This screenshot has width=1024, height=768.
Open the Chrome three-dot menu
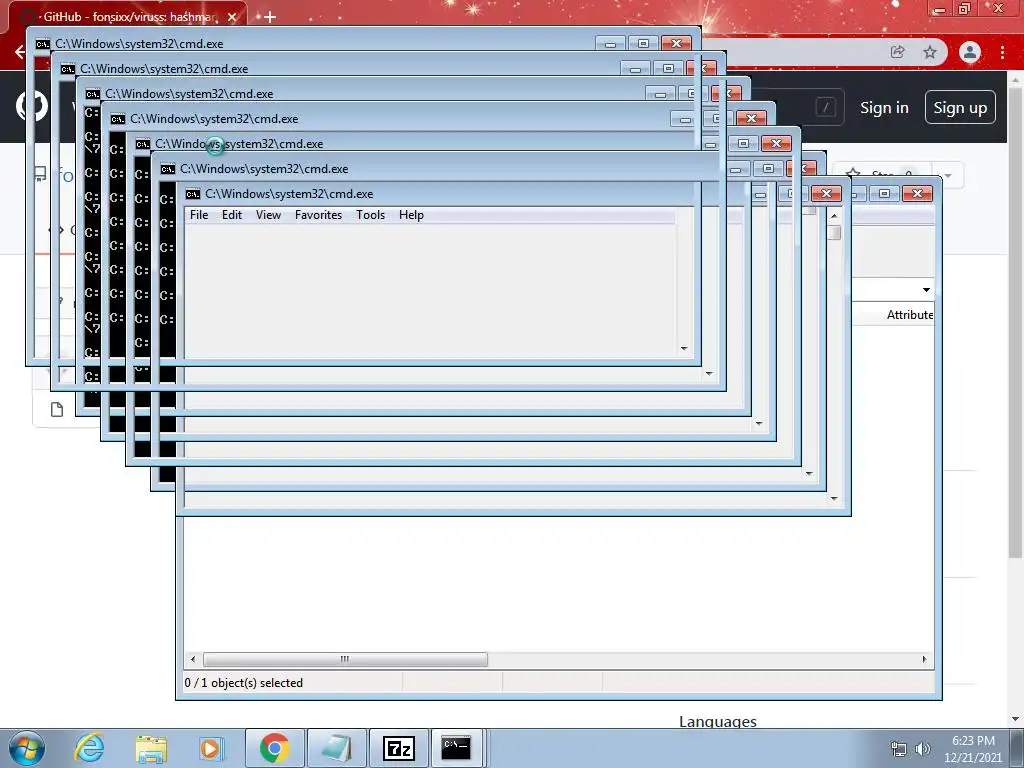[1002, 52]
